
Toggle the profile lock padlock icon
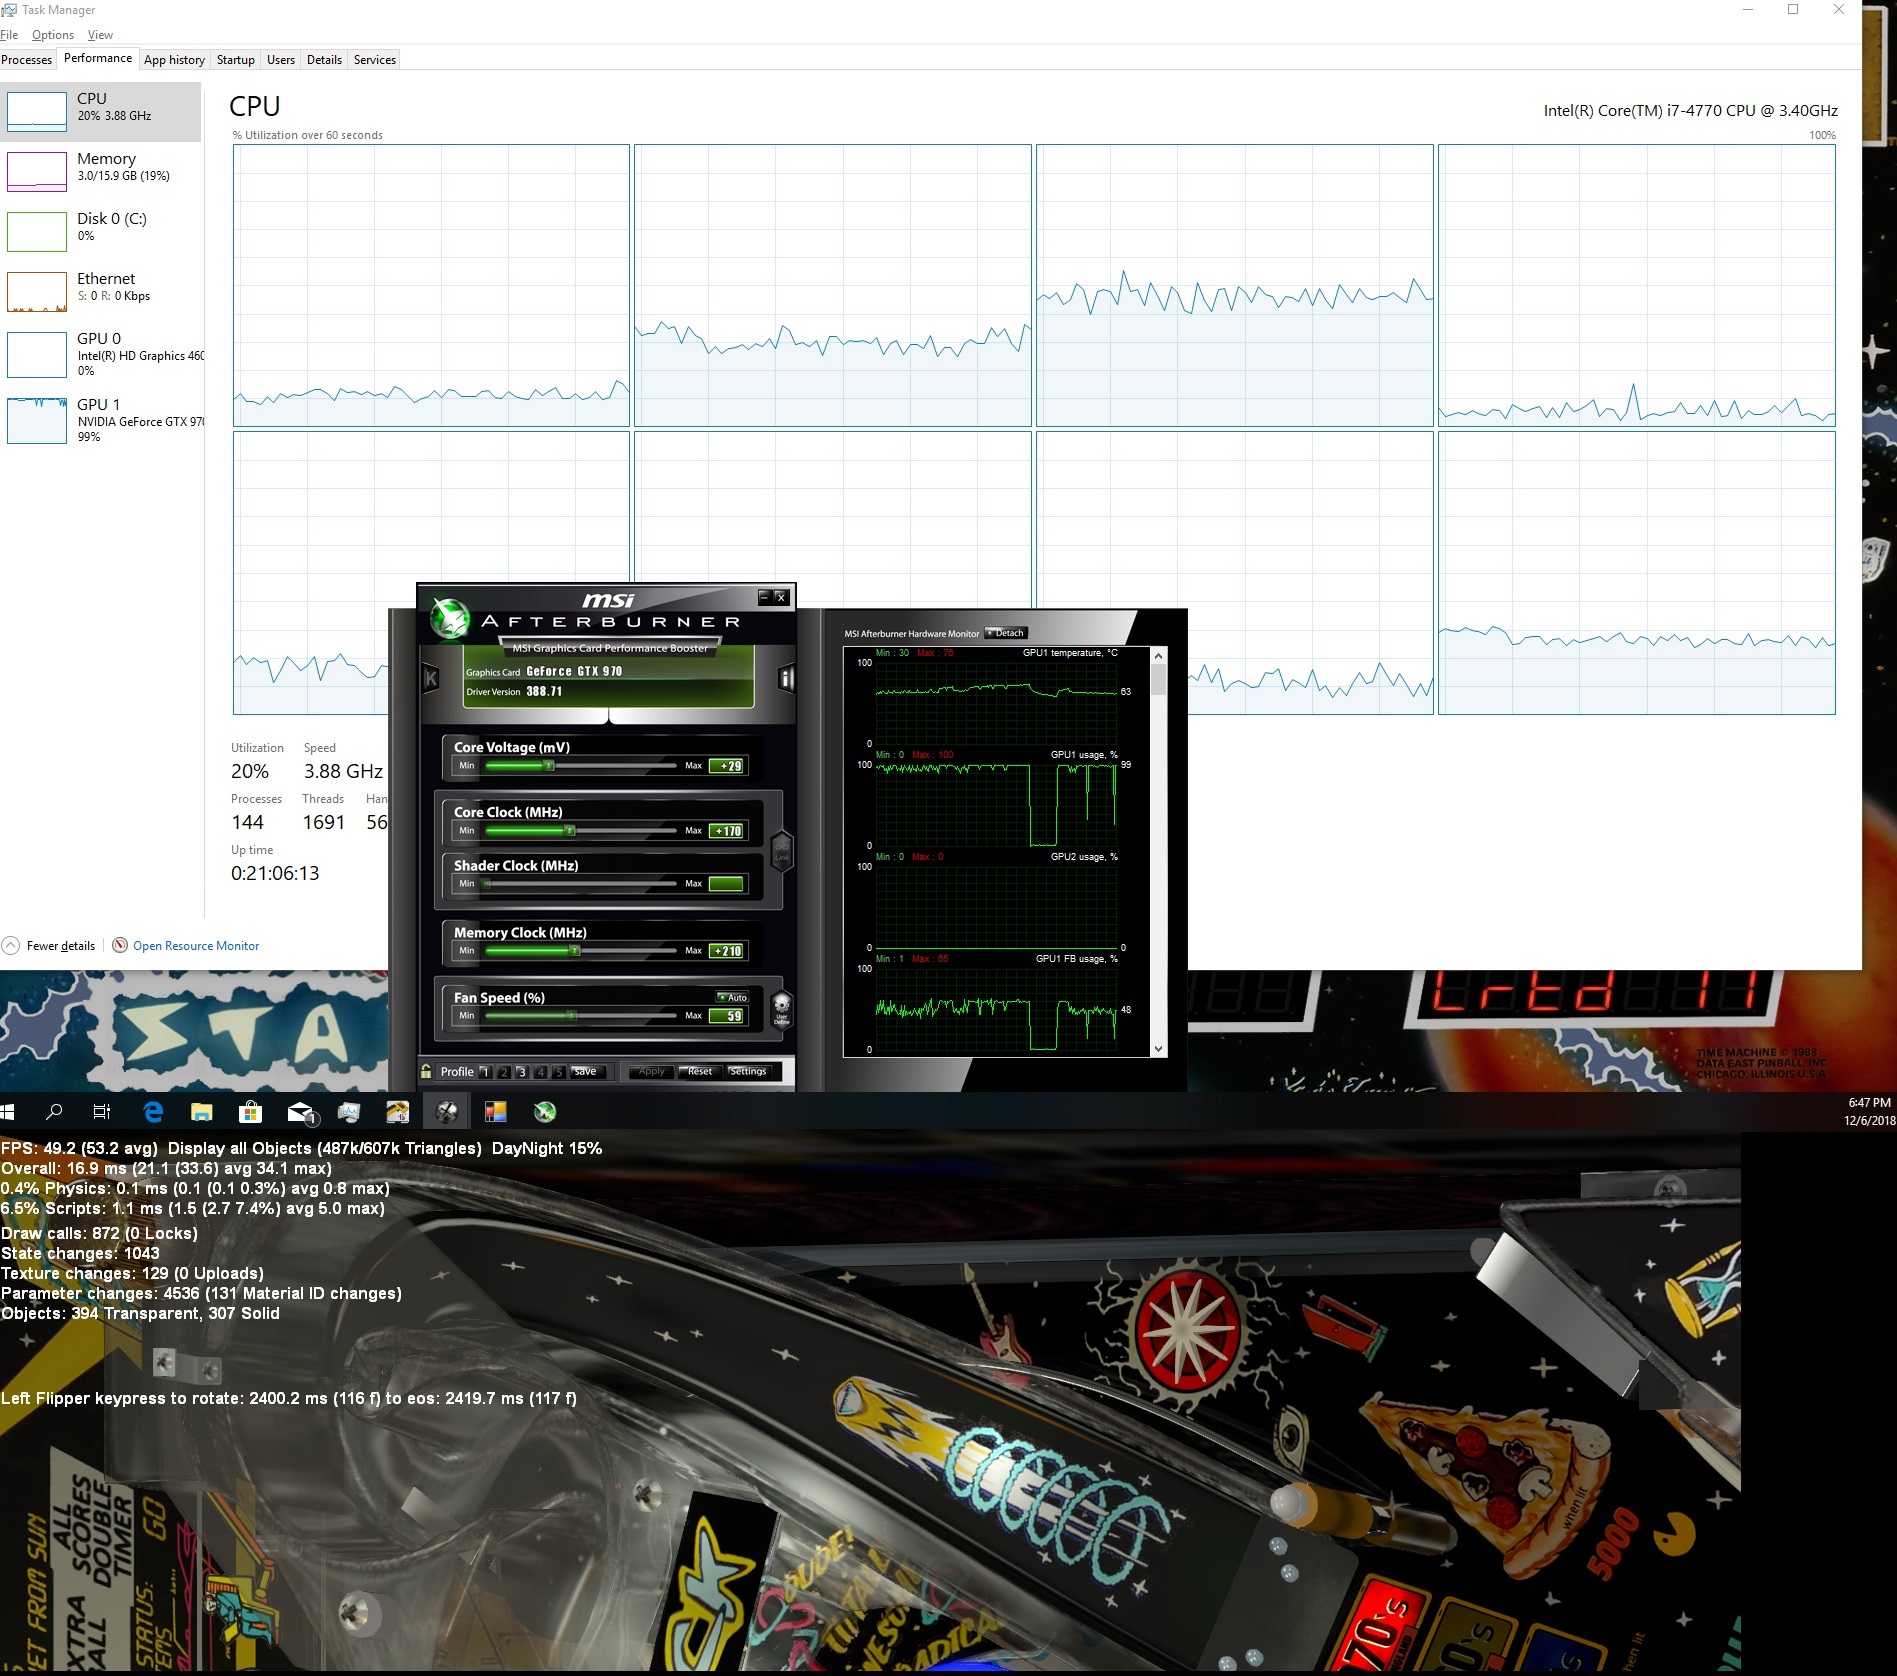(427, 1071)
